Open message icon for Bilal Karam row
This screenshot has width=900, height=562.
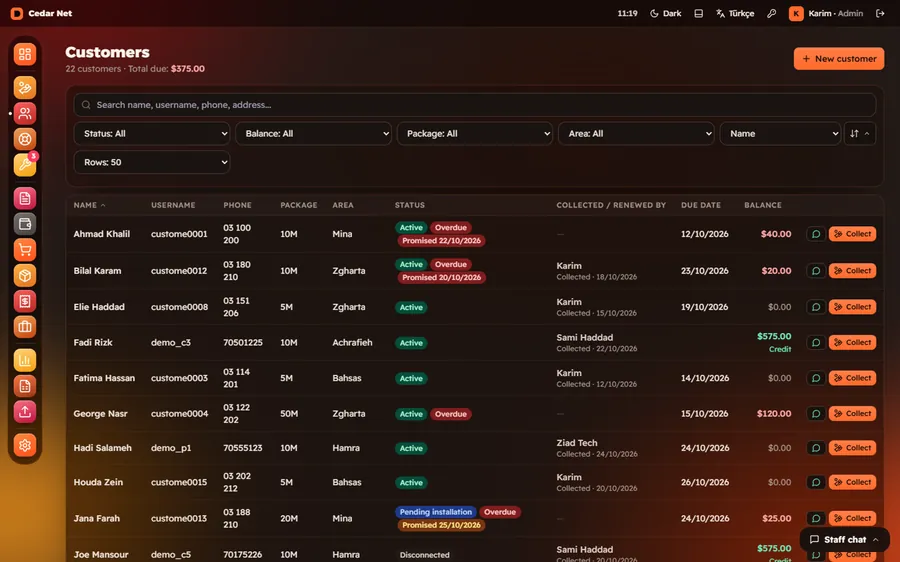[816, 270]
